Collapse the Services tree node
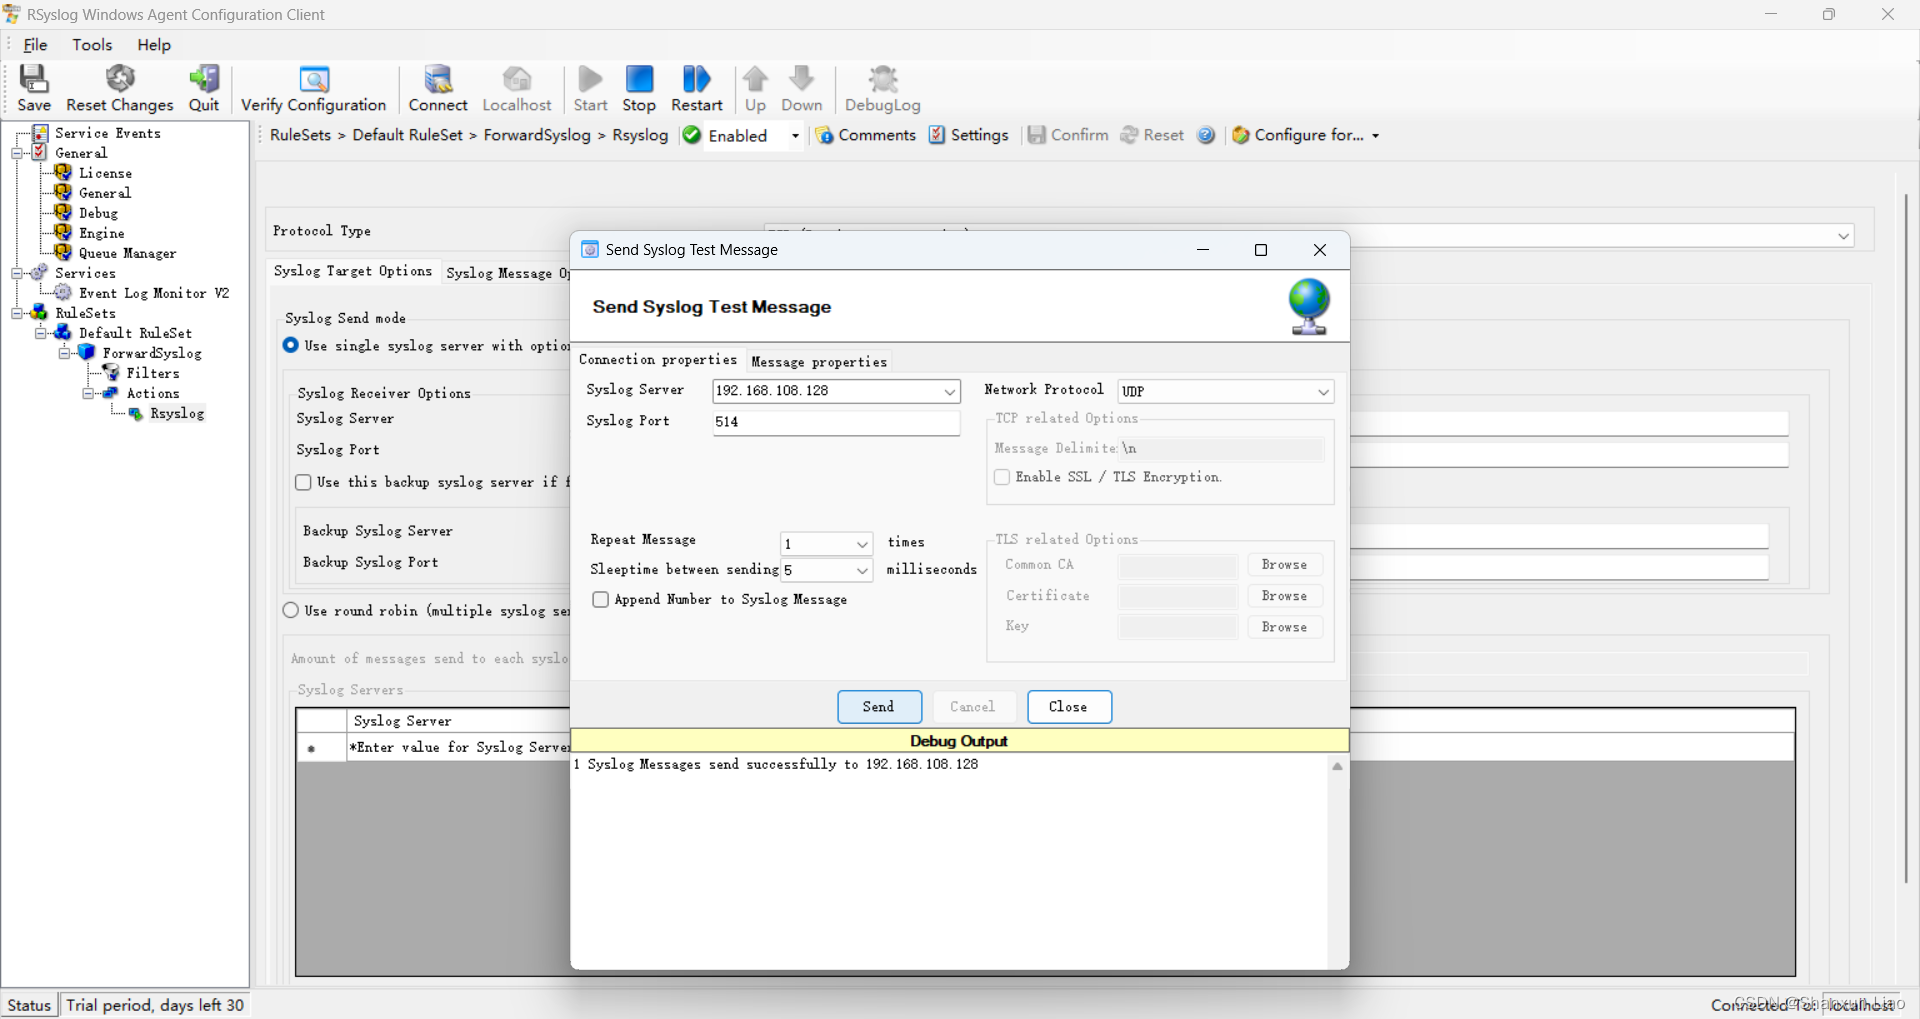 pos(17,272)
